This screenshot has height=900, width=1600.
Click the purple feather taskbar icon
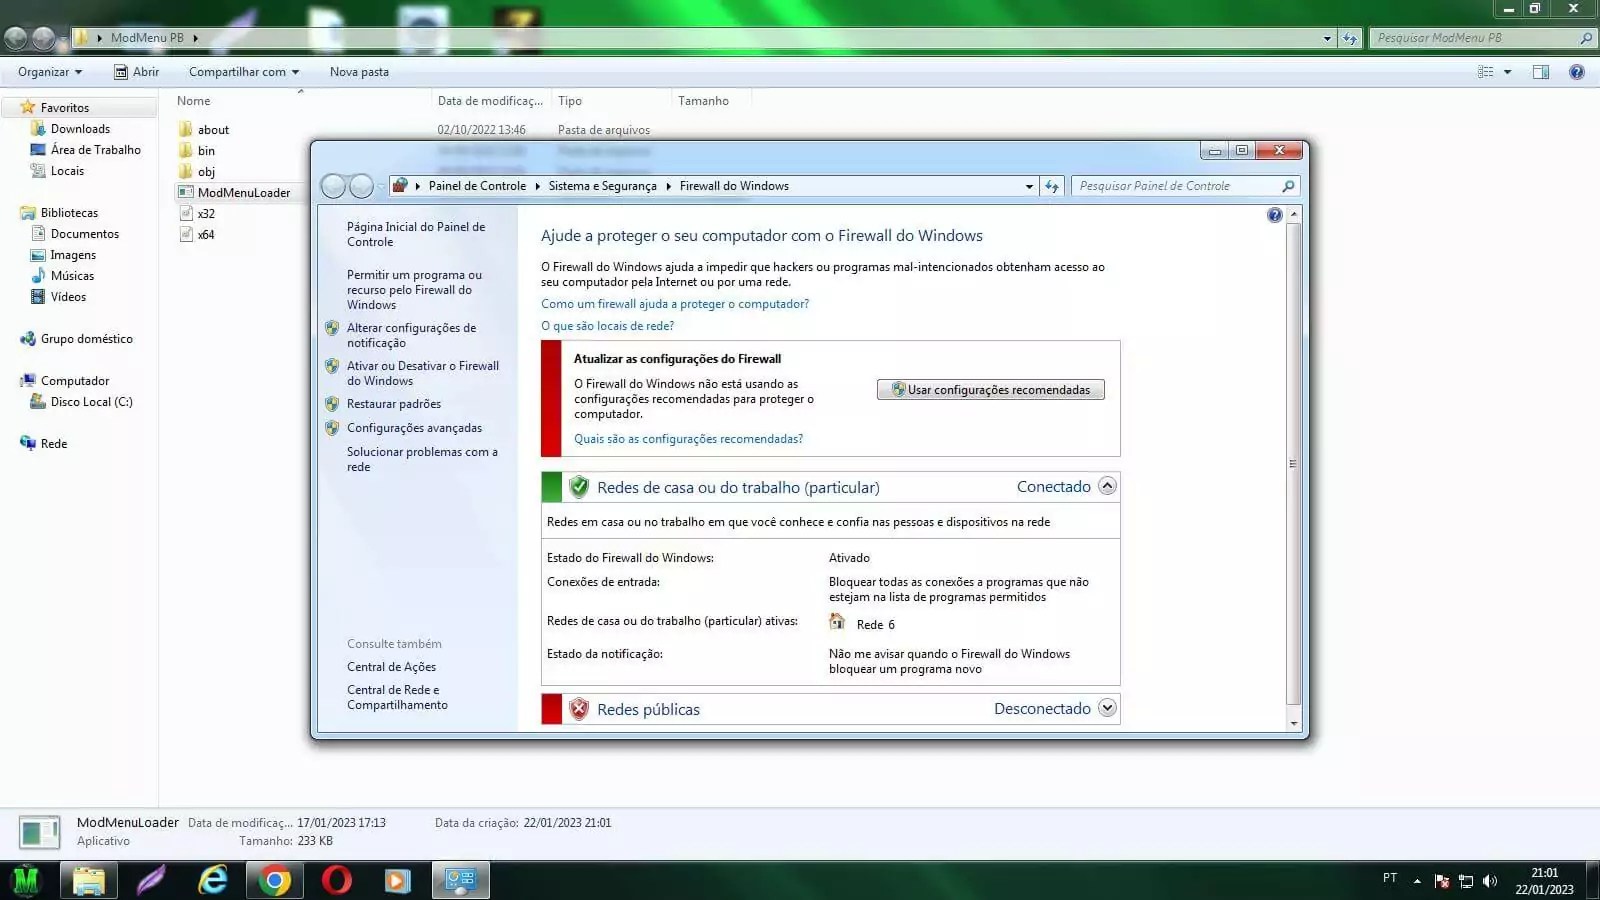pos(151,881)
